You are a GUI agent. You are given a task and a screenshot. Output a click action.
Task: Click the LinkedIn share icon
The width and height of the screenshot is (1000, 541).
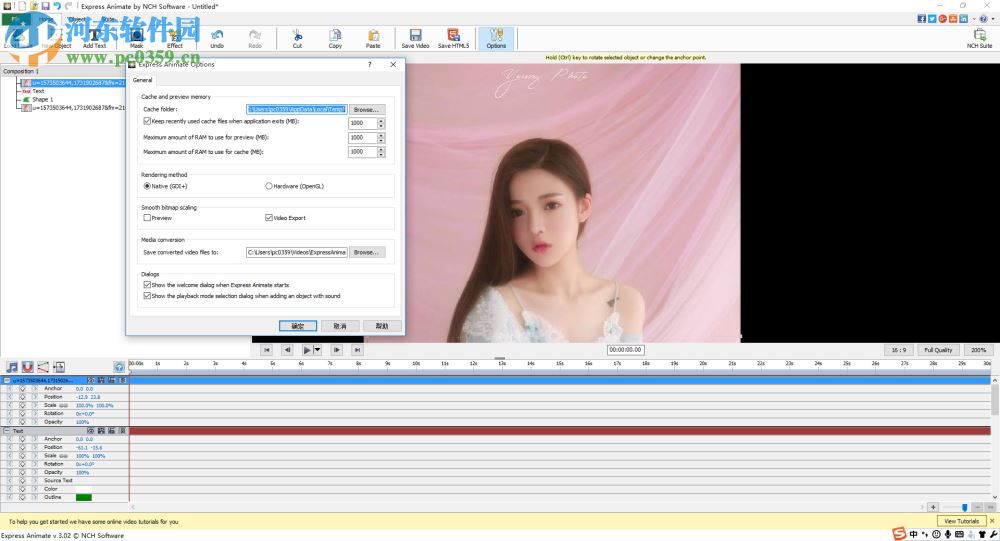coord(963,19)
